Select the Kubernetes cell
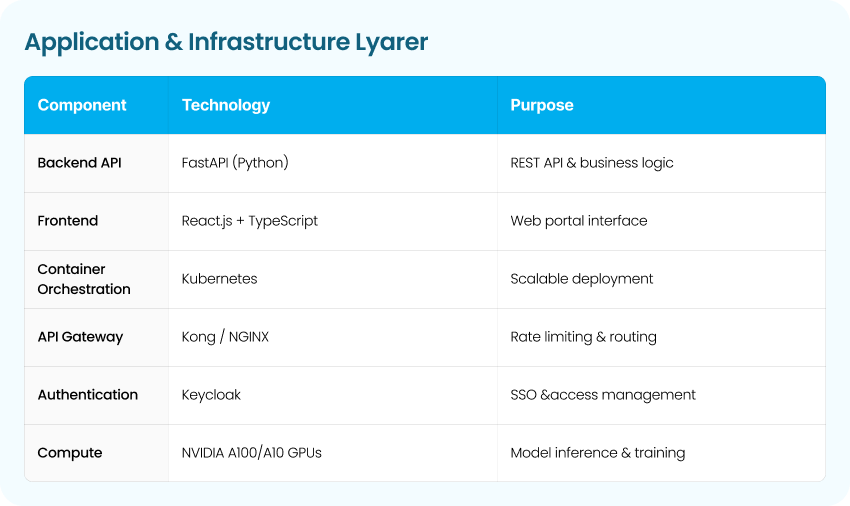 pyautogui.click(x=220, y=279)
